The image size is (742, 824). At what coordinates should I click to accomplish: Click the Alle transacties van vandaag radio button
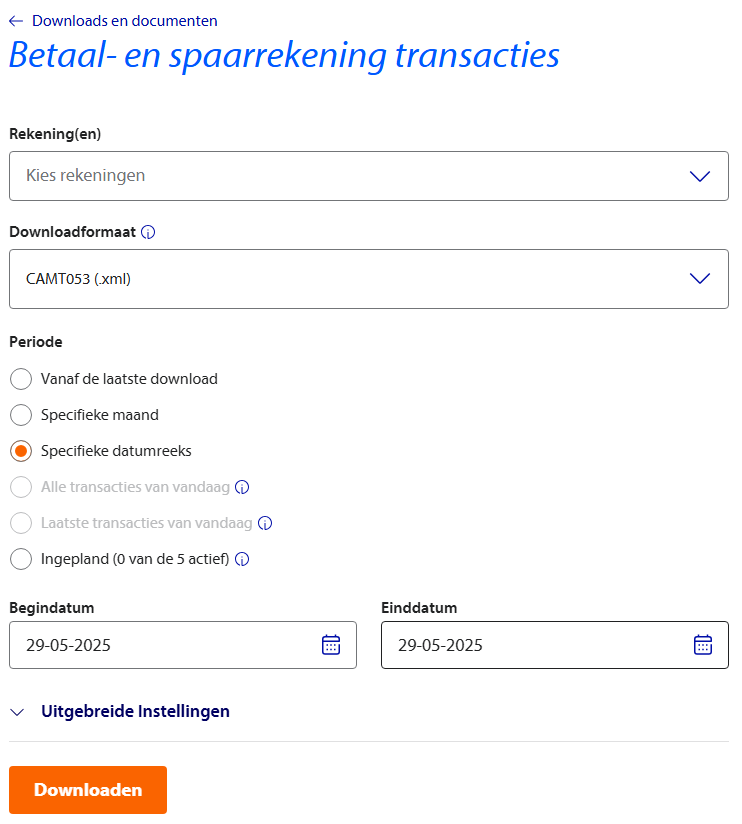point(21,487)
